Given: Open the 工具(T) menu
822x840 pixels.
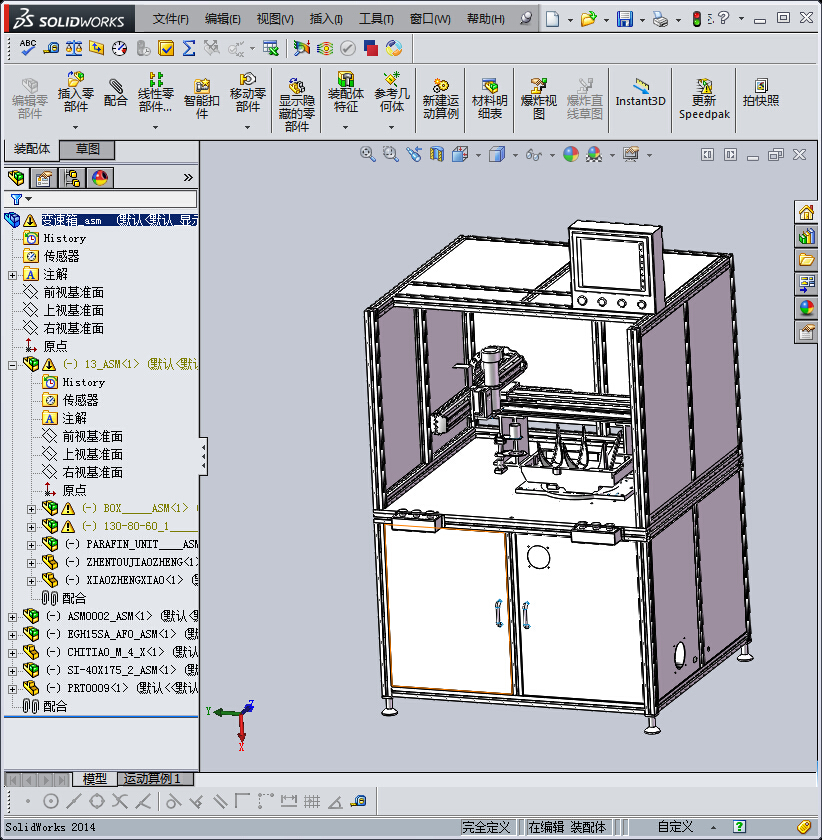Looking at the screenshot, I should tap(376, 19).
